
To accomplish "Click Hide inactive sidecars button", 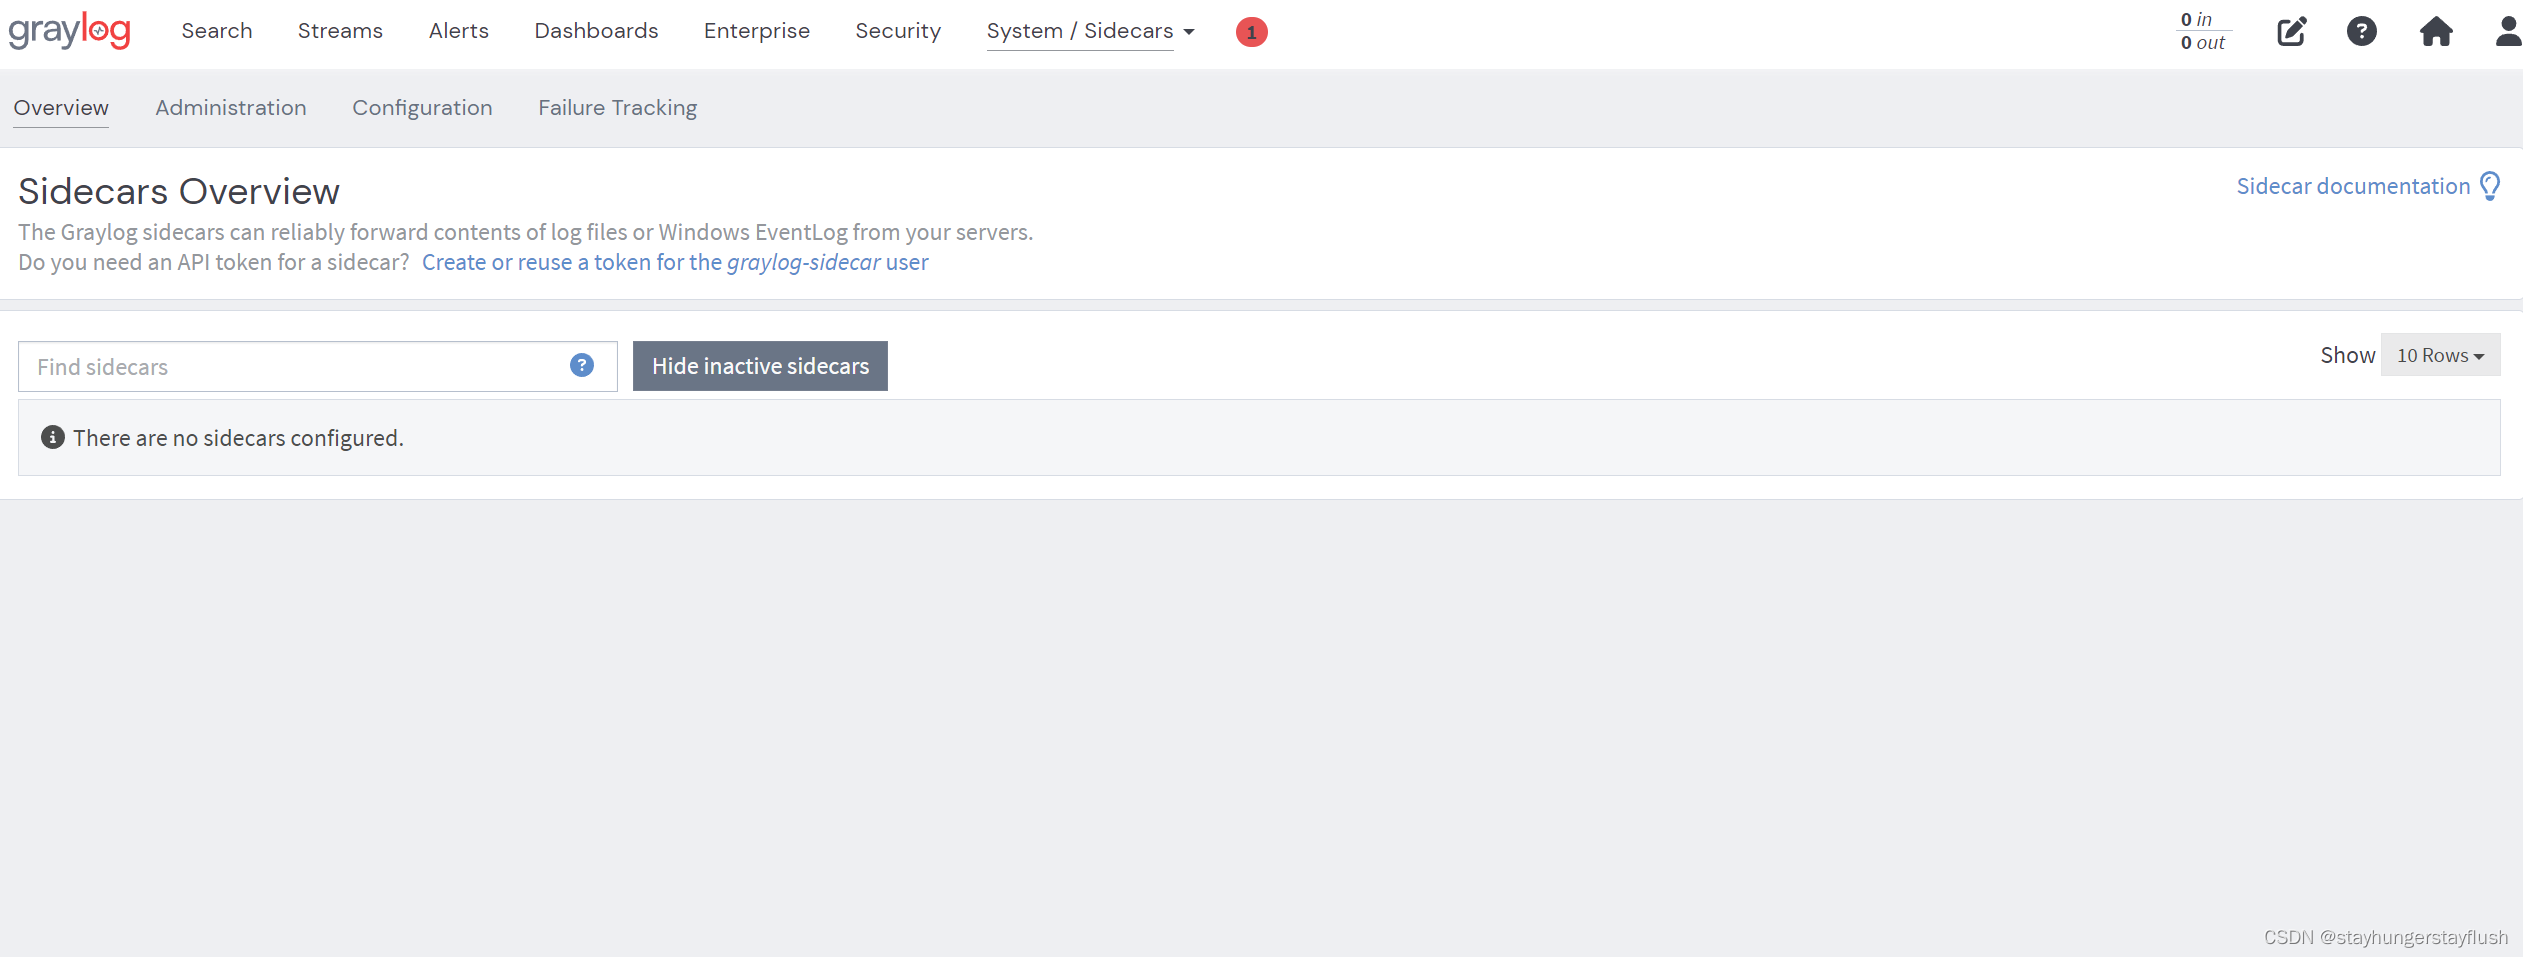I will point(760,366).
